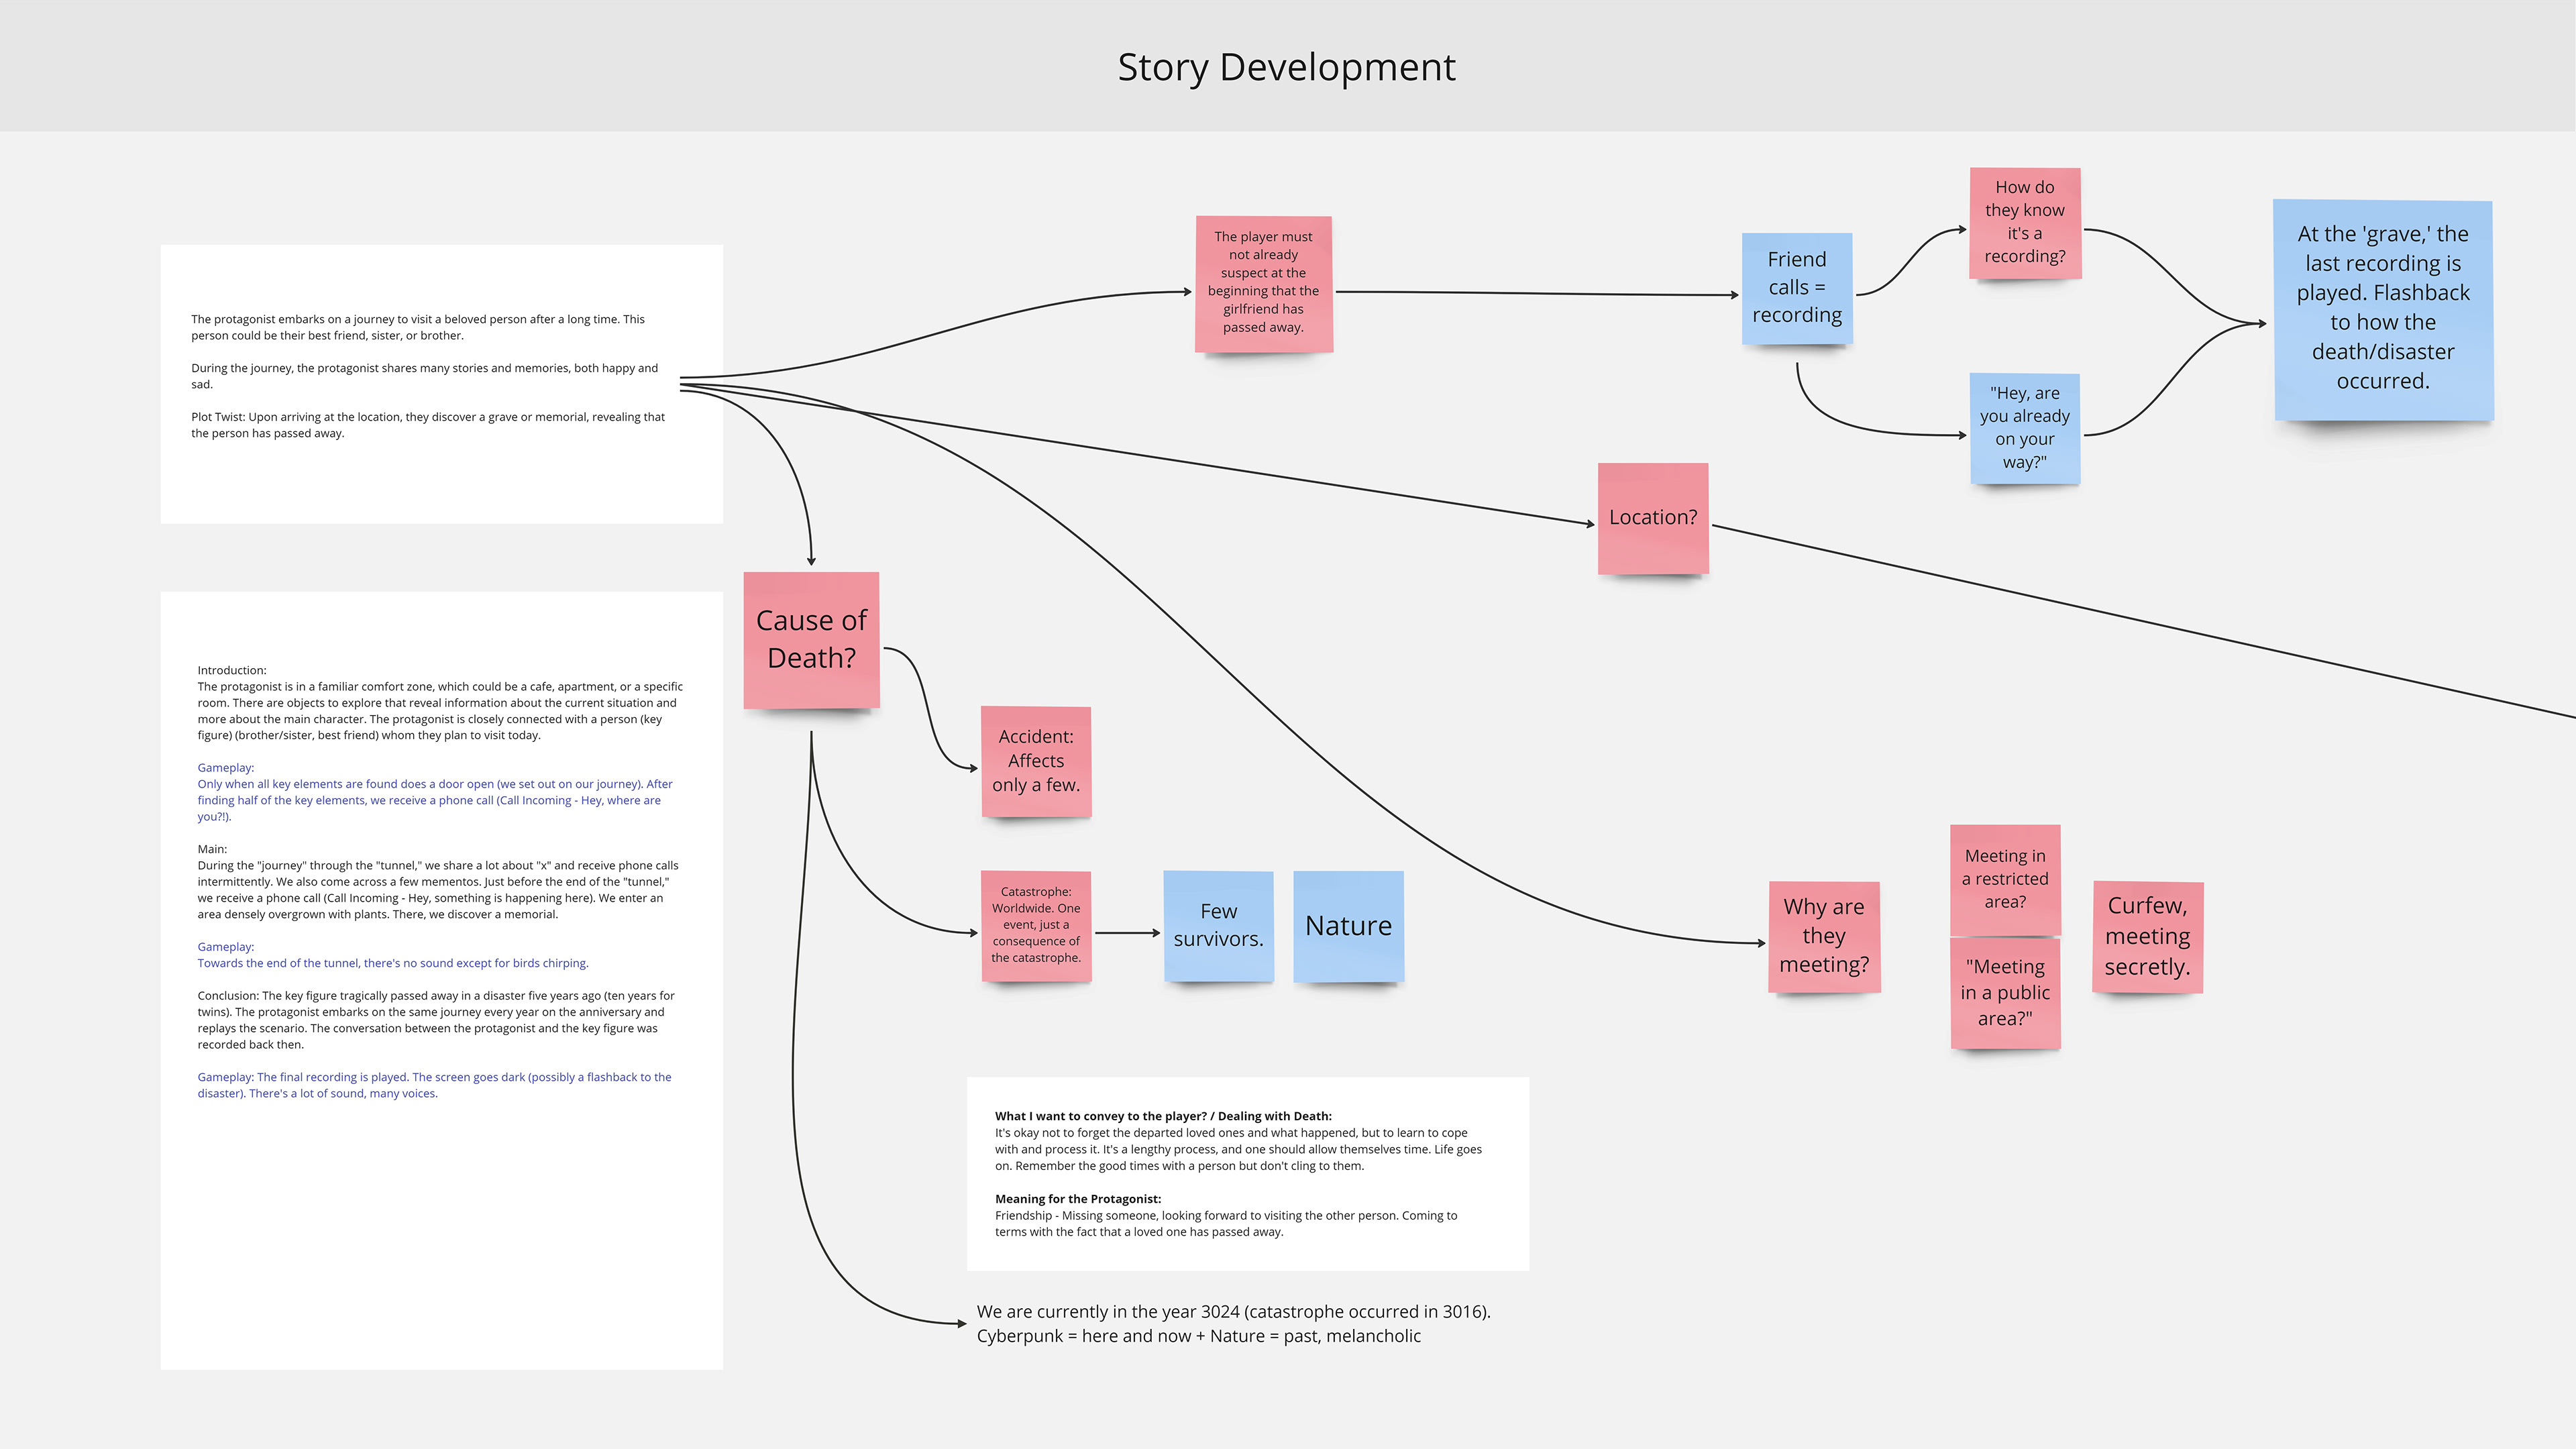Click the 'How do they know it's a recording?' note
Viewport: 2576px width, 1449px height.
2024,222
